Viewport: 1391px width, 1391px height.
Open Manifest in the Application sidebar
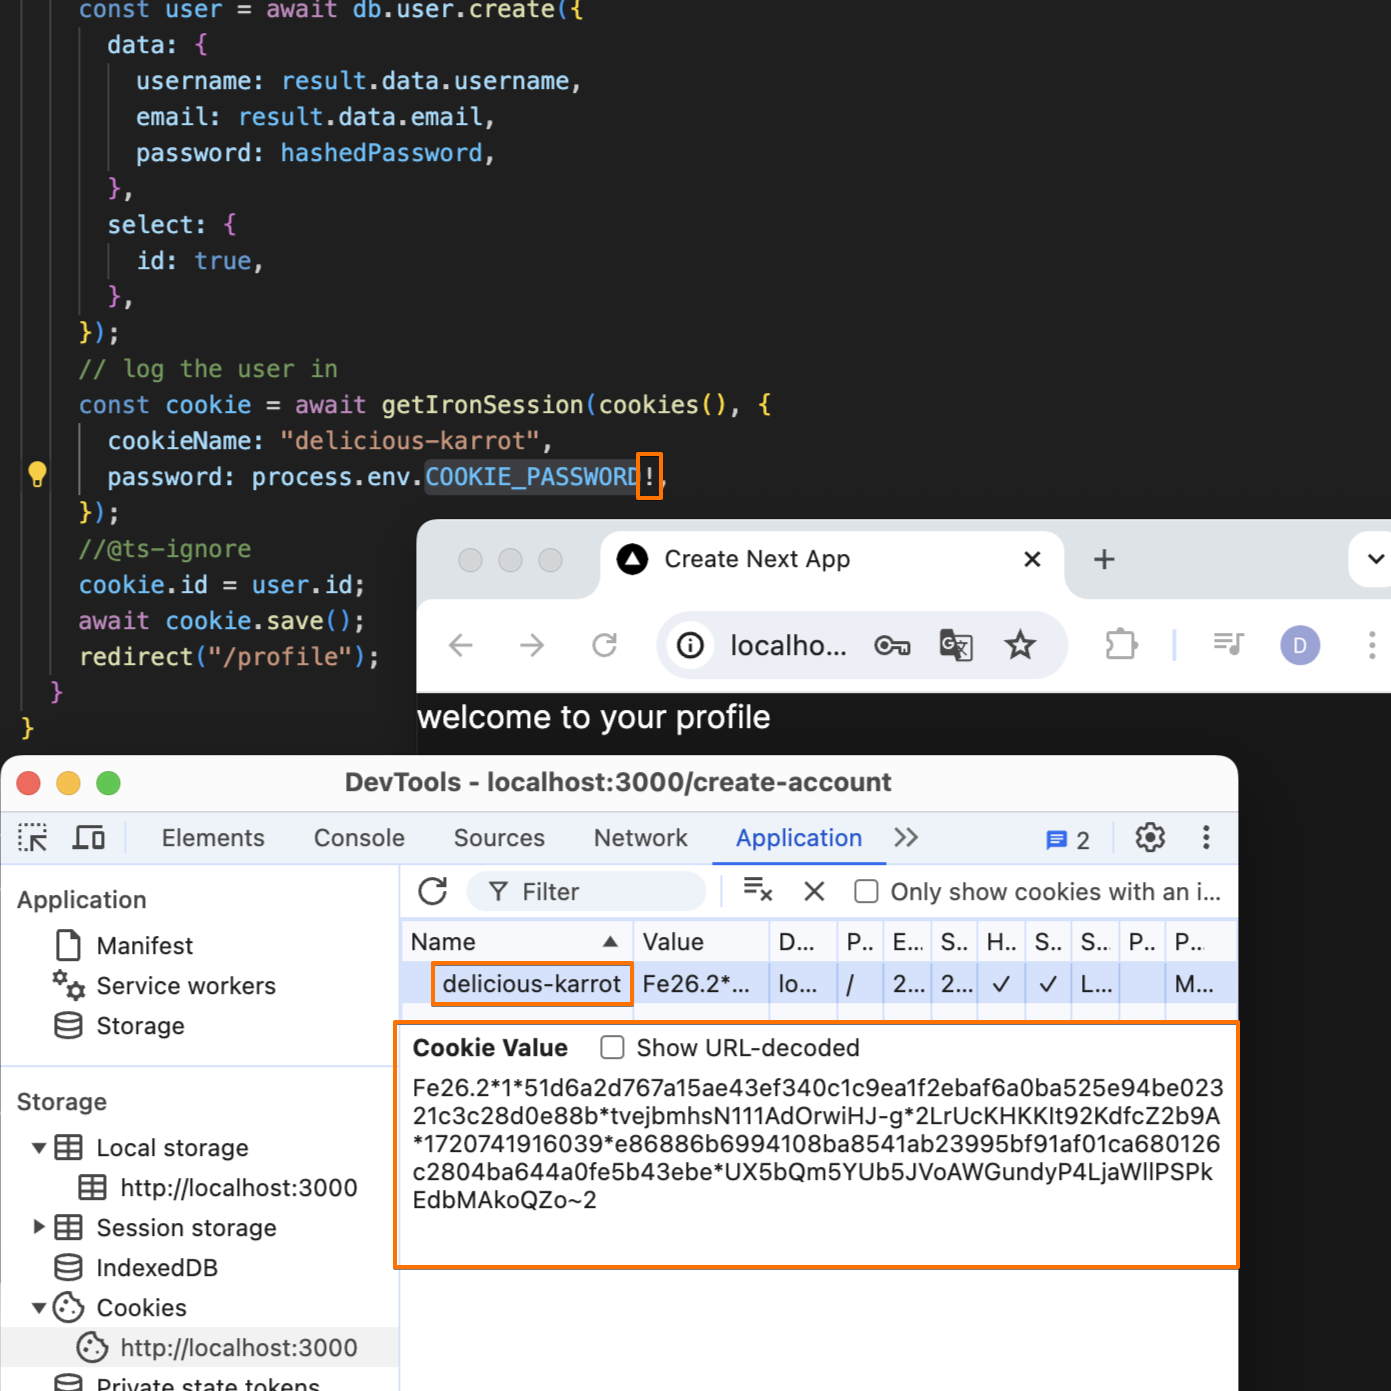[x=144, y=946]
